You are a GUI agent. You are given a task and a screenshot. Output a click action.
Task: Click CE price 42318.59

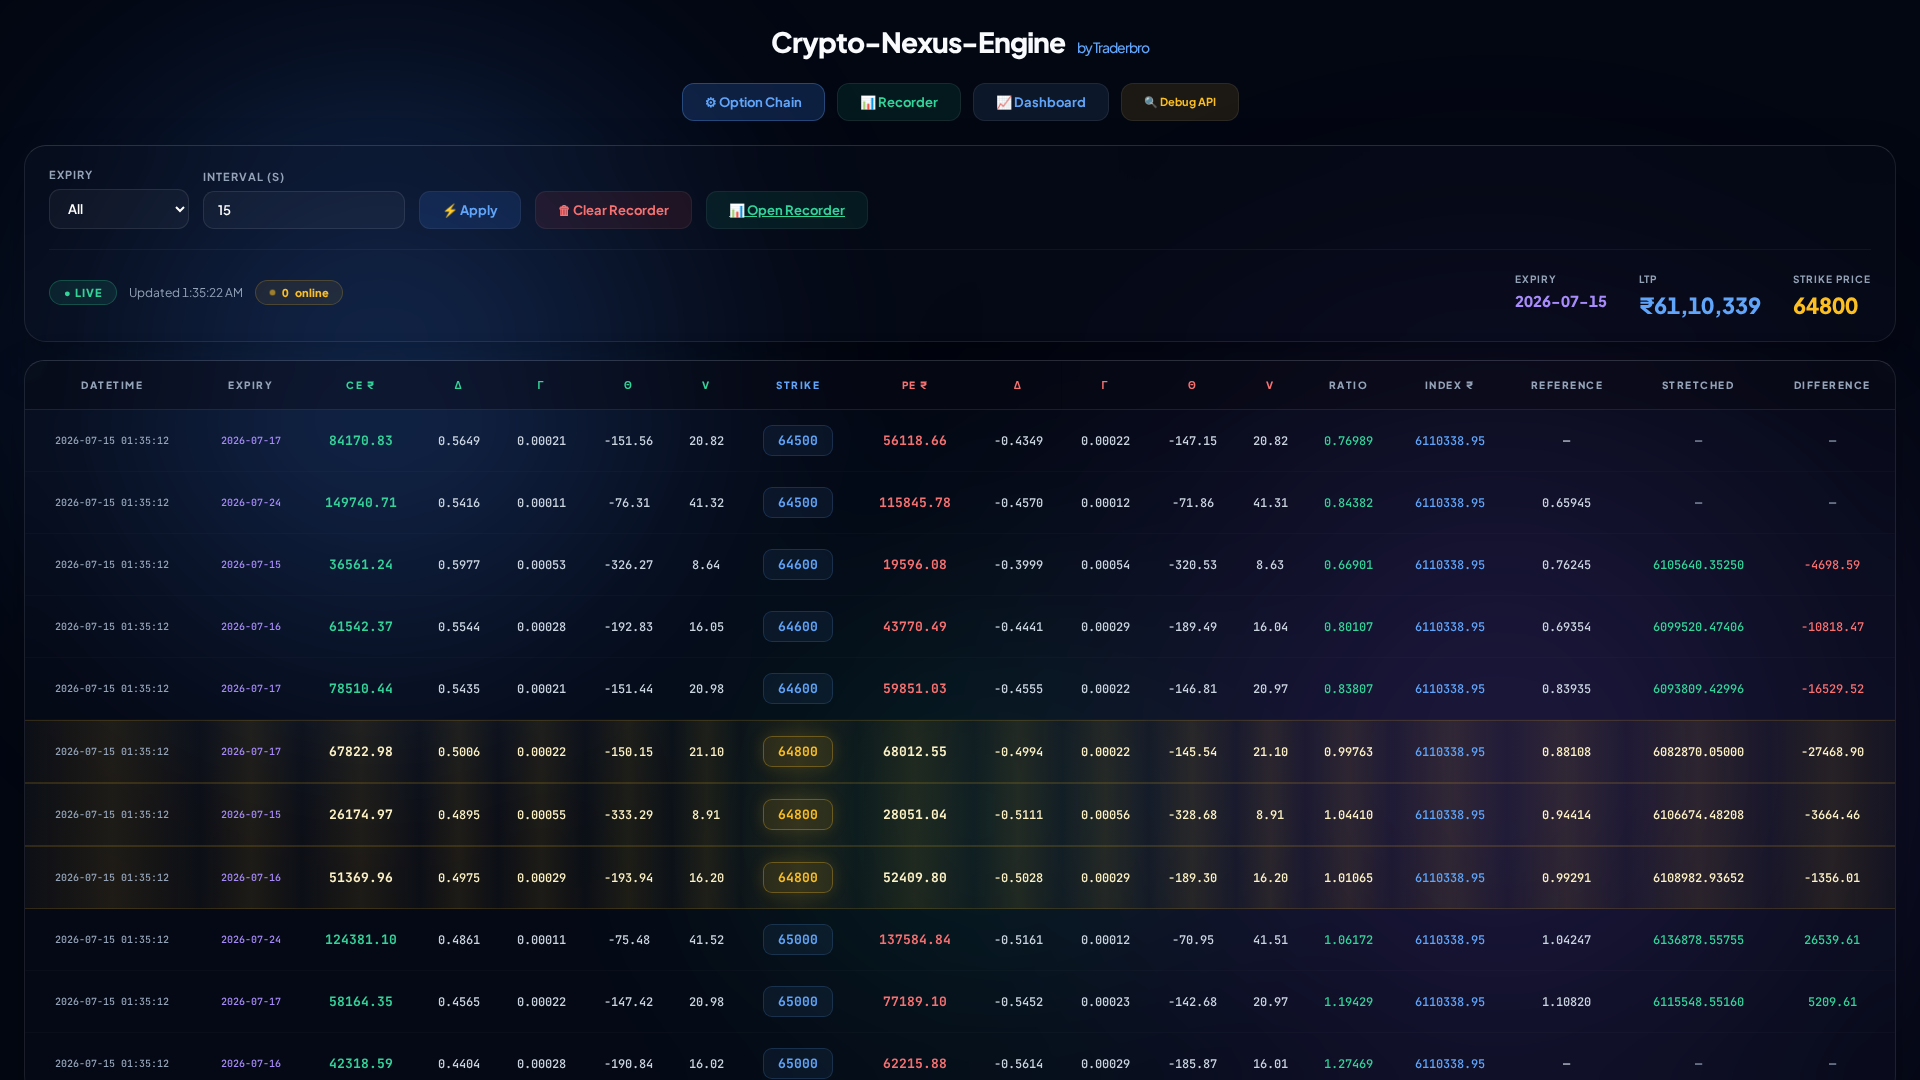pos(361,1064)
